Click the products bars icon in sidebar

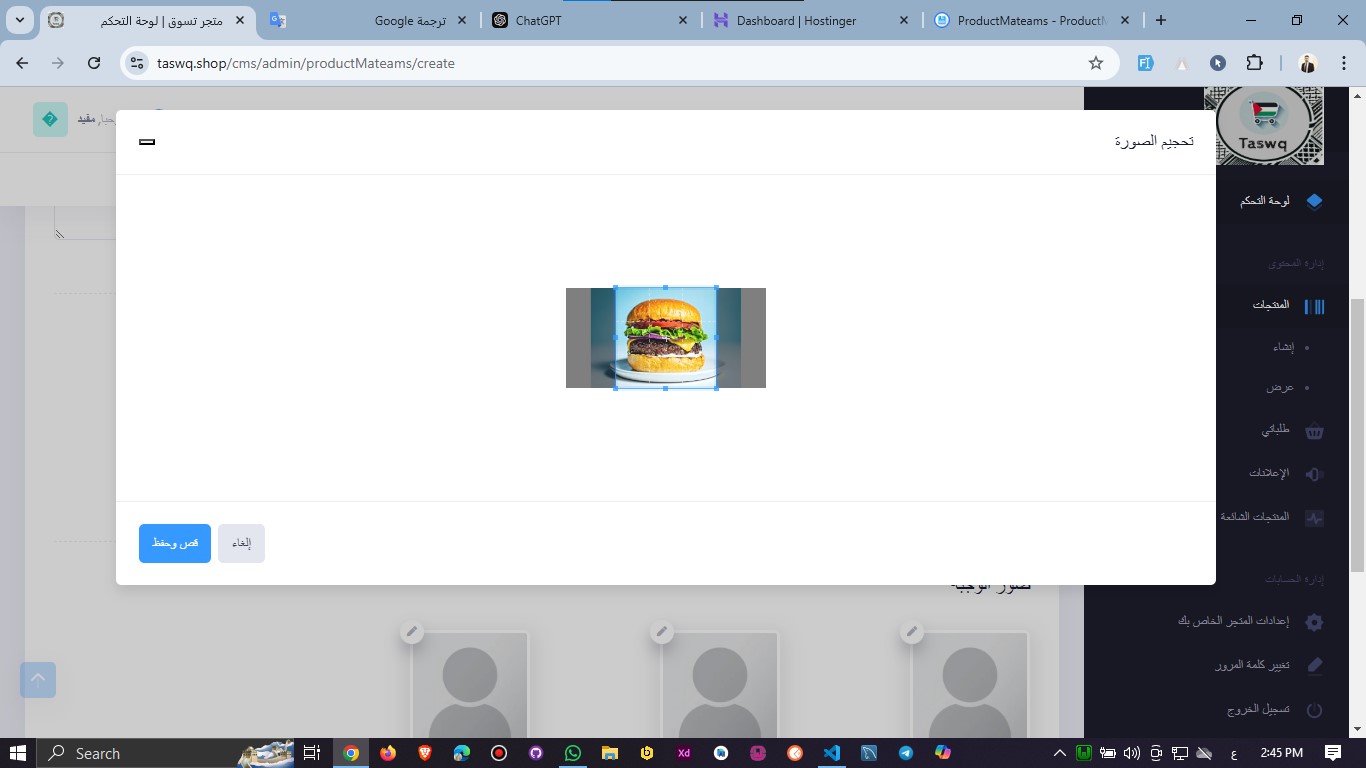coord(1314,306)
